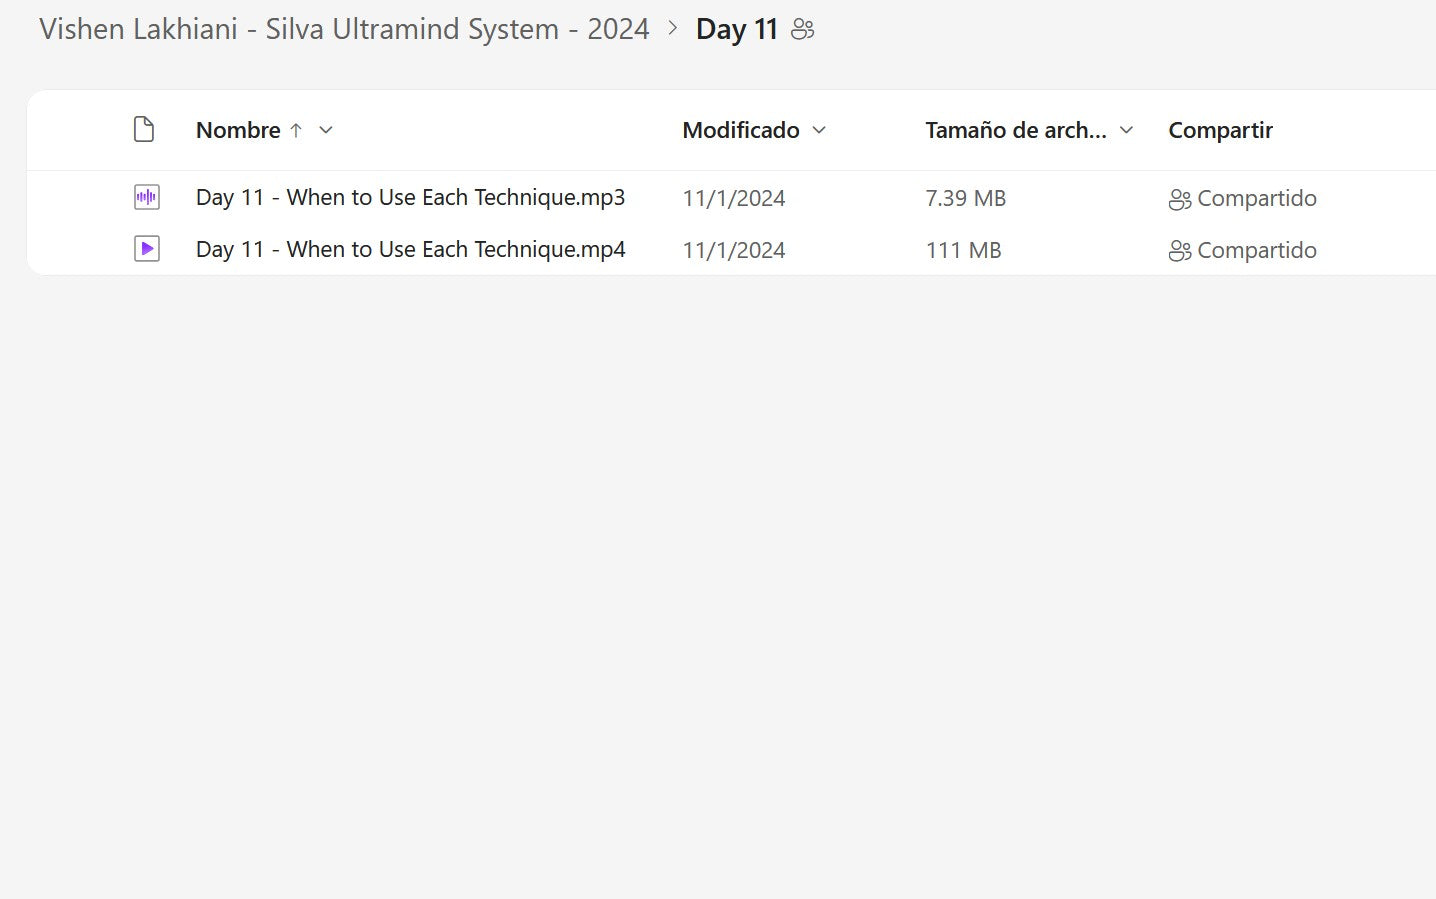The image size is (1436, 899).
Task: Click the Day 11 breadcrumb title
Action: pyautogui.click(x=737, y=29)
